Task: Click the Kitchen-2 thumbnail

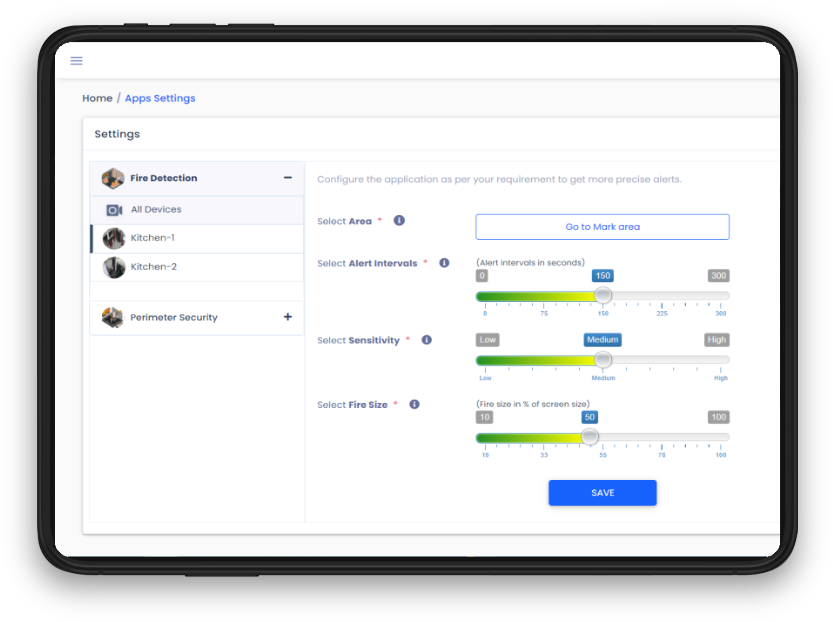Action: [114, 267]
